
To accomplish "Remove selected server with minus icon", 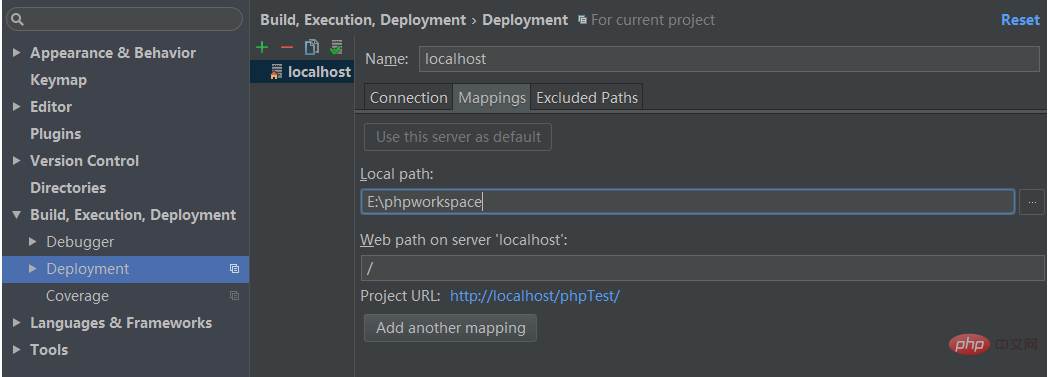I will pyautogui.click(x=287, y=47).
